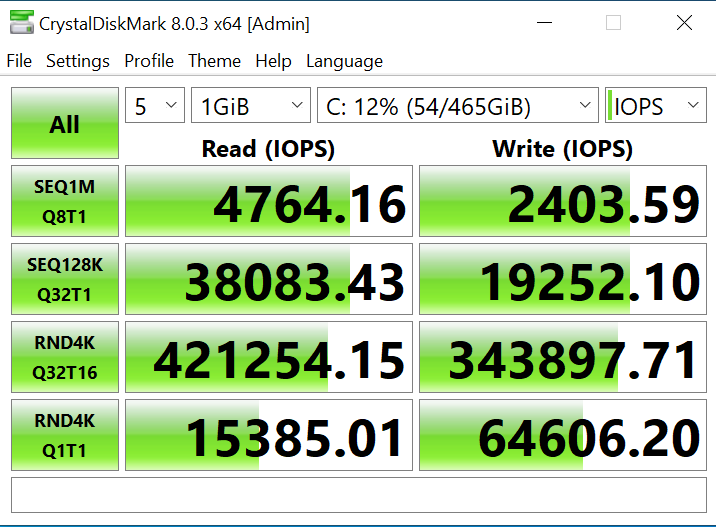Click the CrystalDiskMark app icon in title bar
Screen dimensions: 716x527
(20, 23)
